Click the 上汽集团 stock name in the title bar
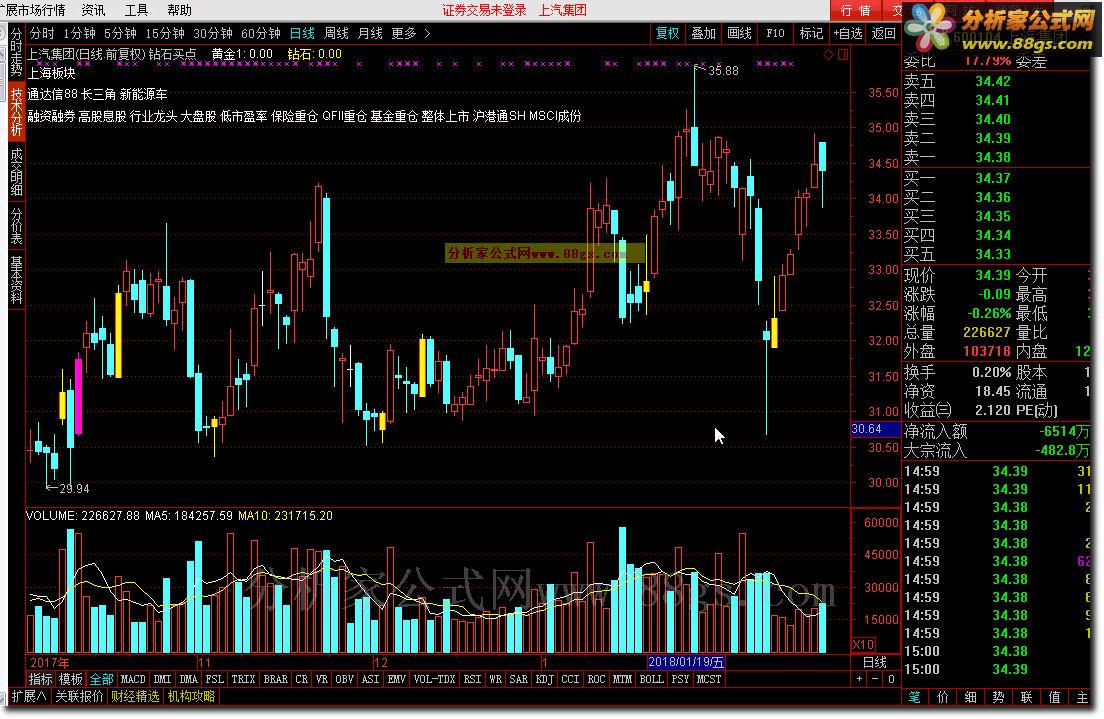The width and height of the screenshot is (1104, 719). [x=563, y=10]
